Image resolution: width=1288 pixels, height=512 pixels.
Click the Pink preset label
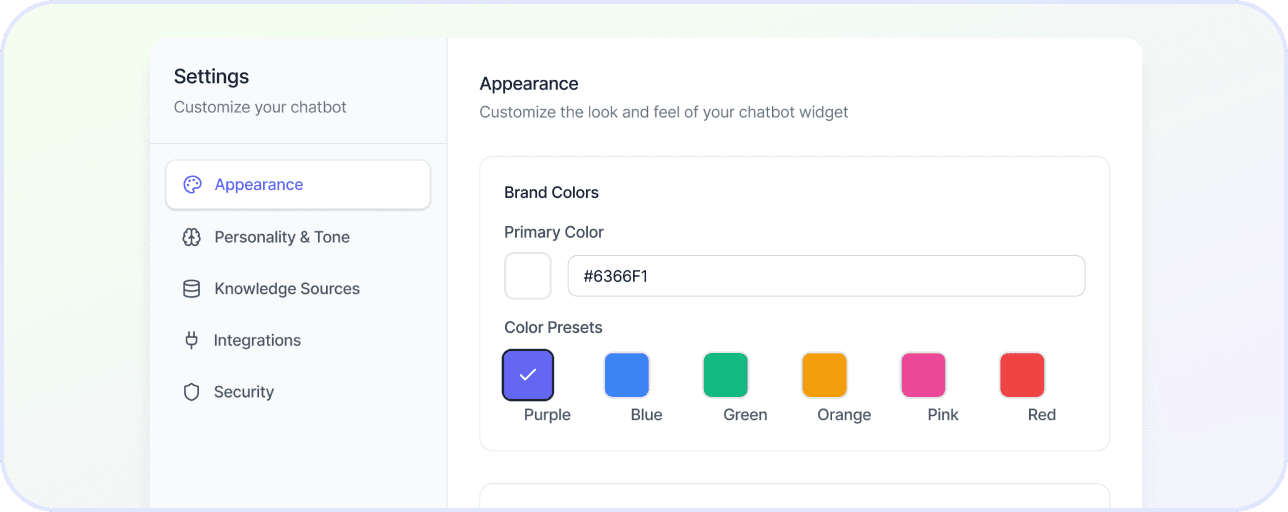click(943, 415)
